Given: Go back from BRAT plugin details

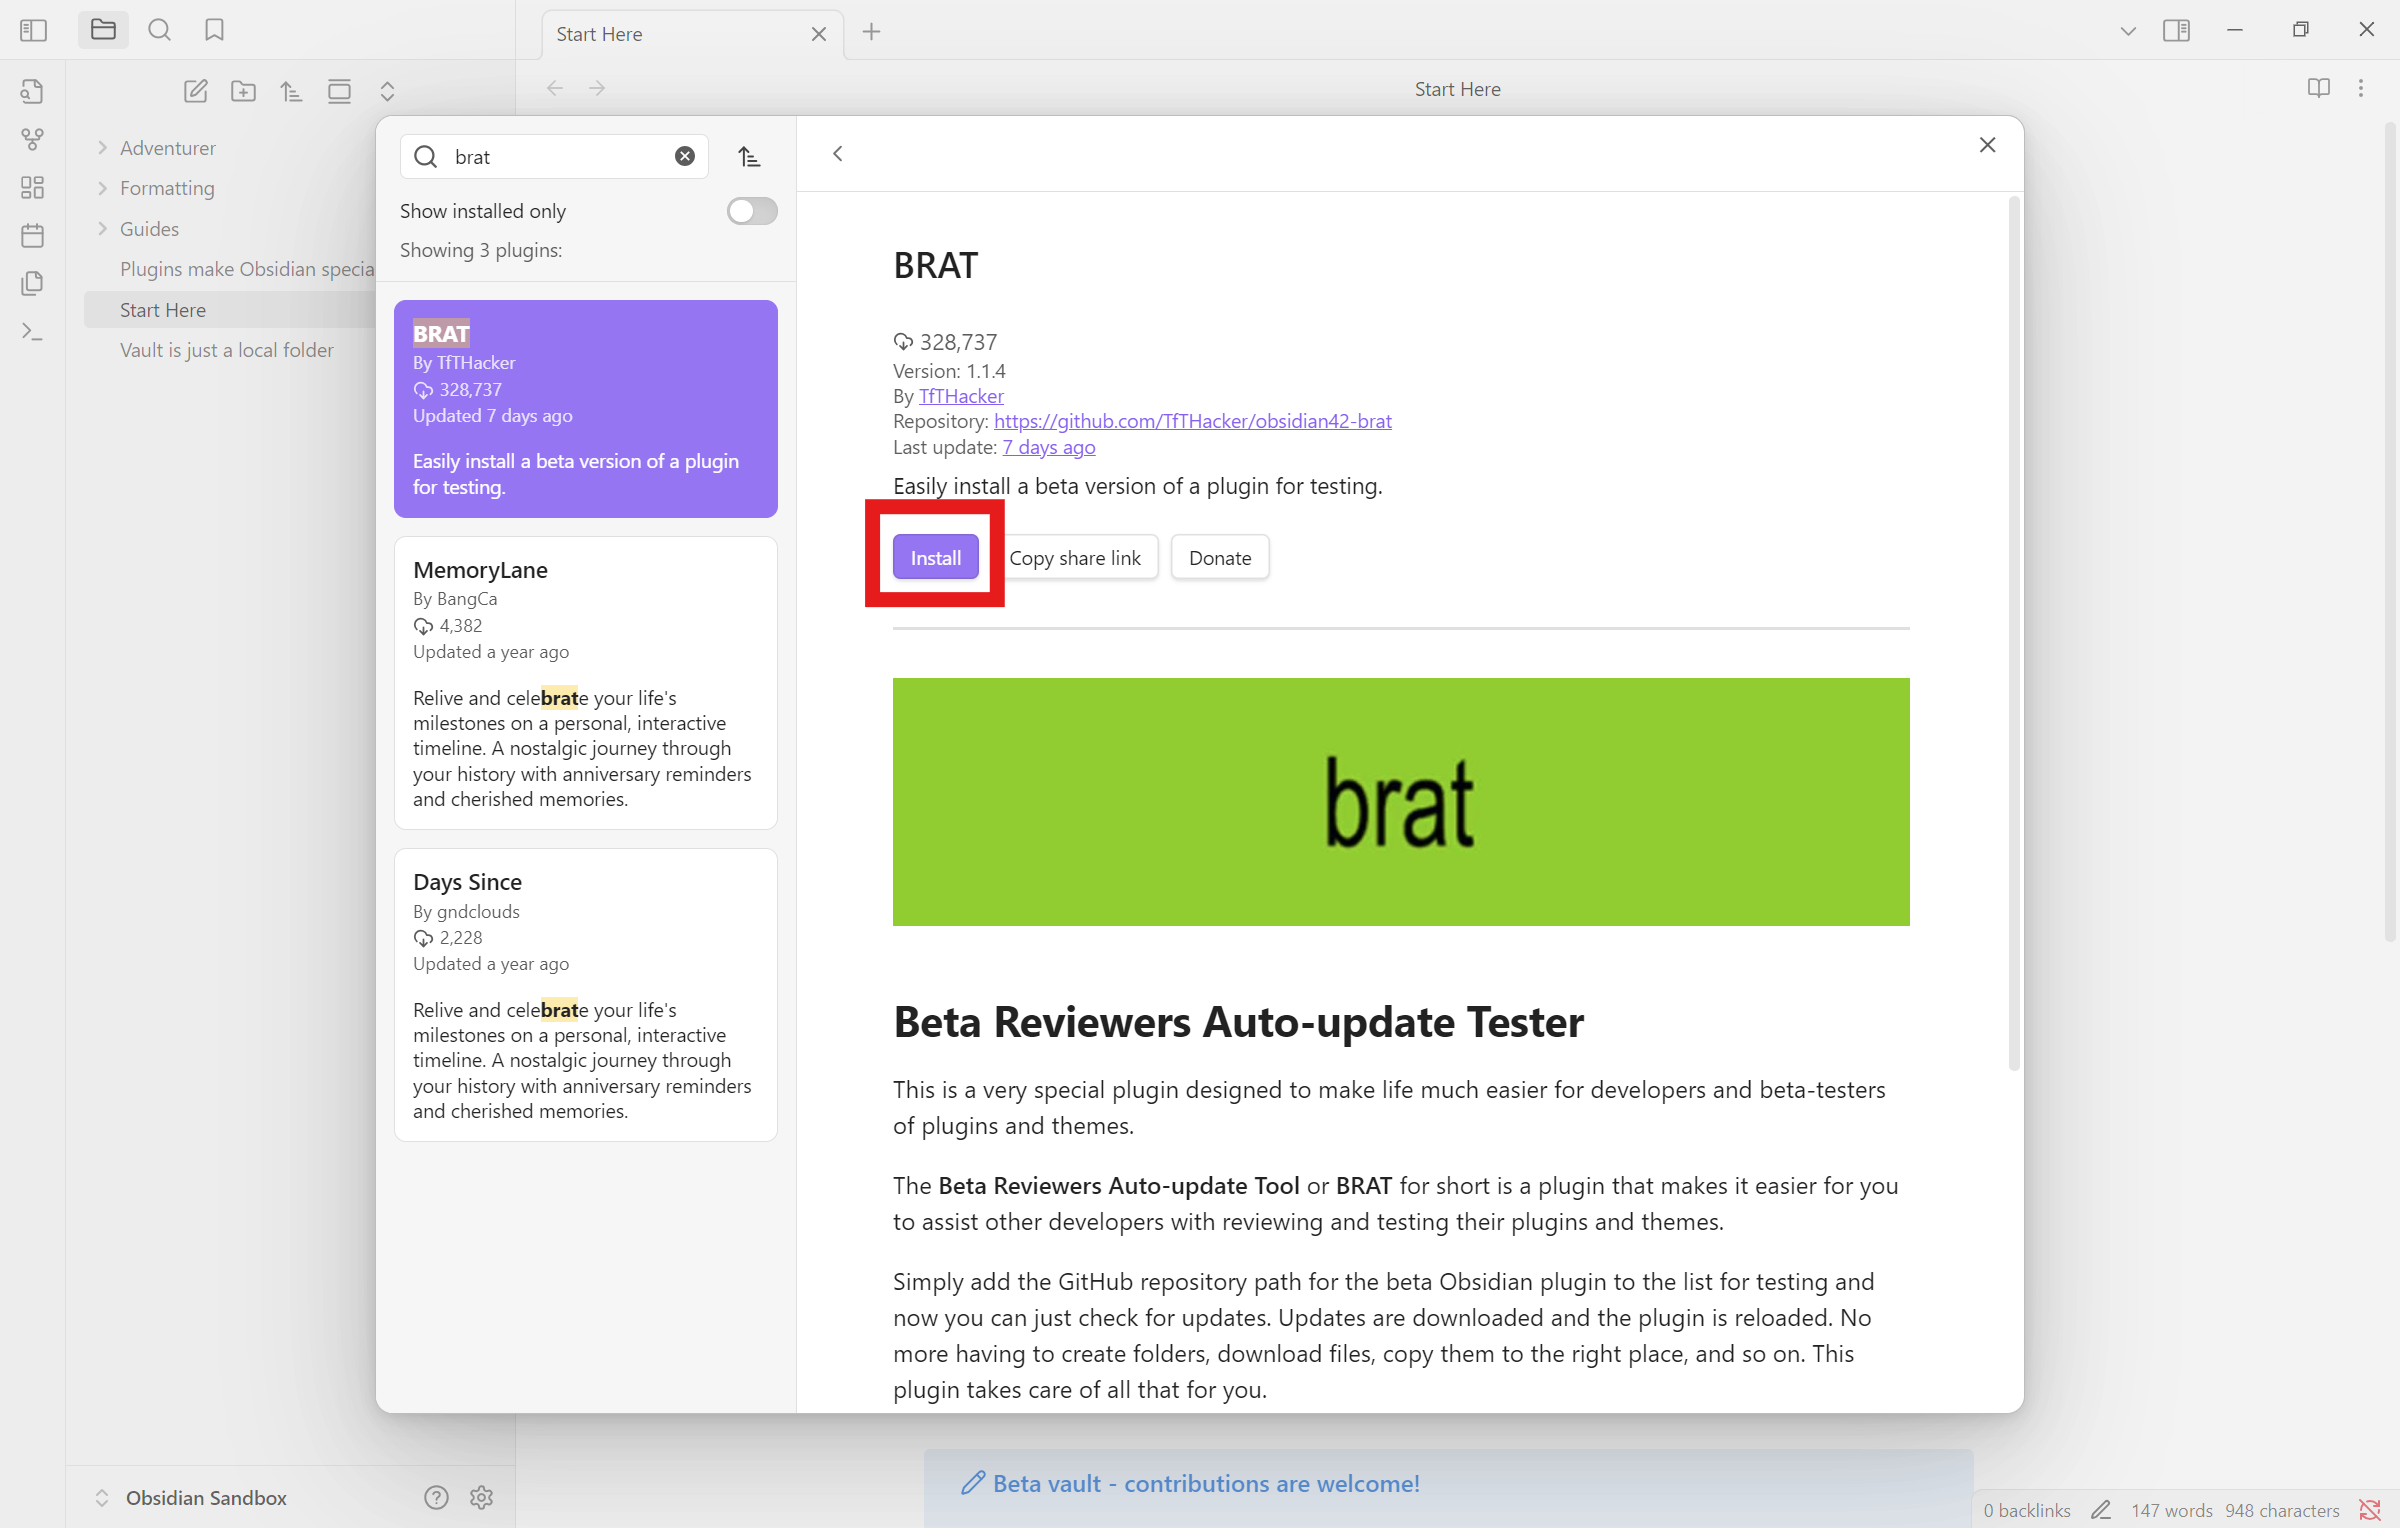Looking at the screenshot, I should (x=838, y=154).
